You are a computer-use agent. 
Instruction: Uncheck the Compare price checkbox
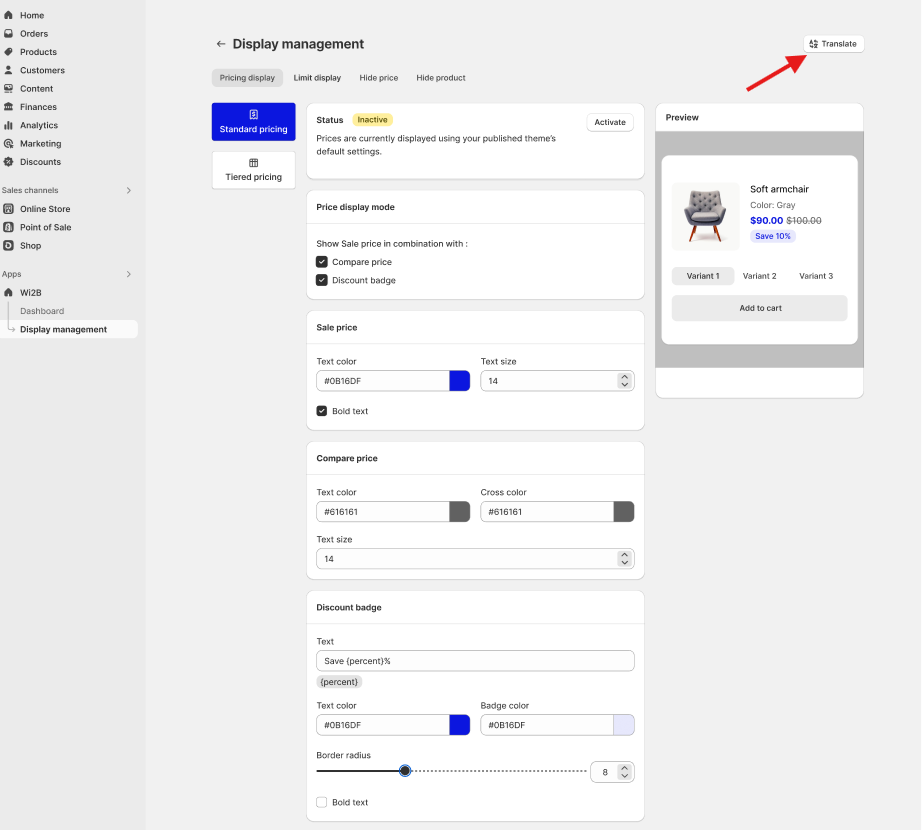click(x=322, y=262)
